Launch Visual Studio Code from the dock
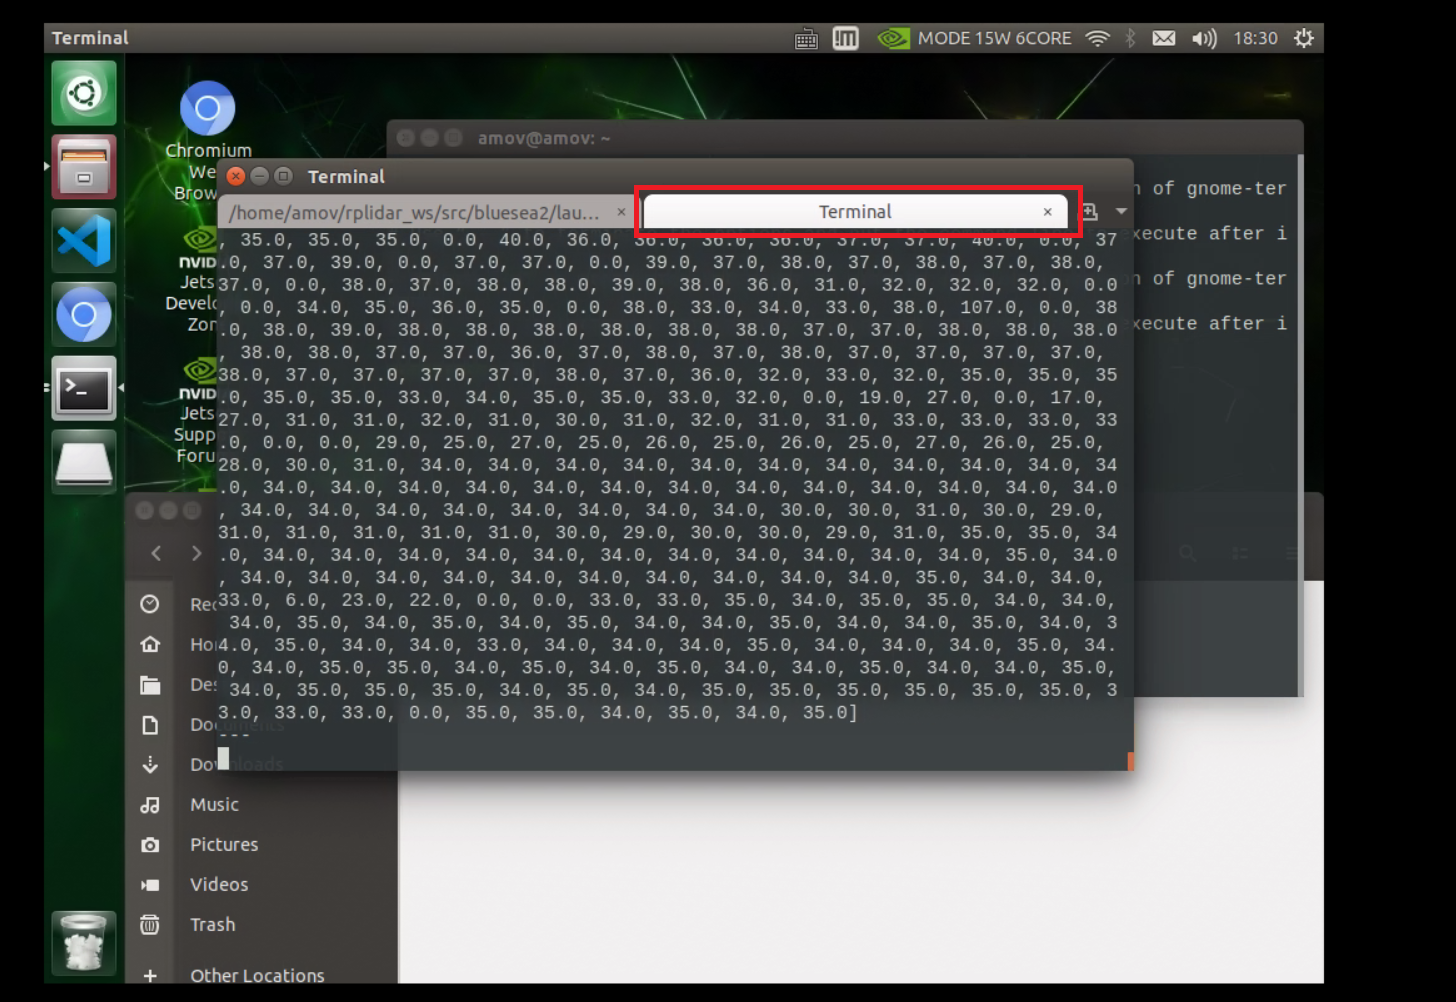The image size is (1456, 1002). (x=84, y=241)
